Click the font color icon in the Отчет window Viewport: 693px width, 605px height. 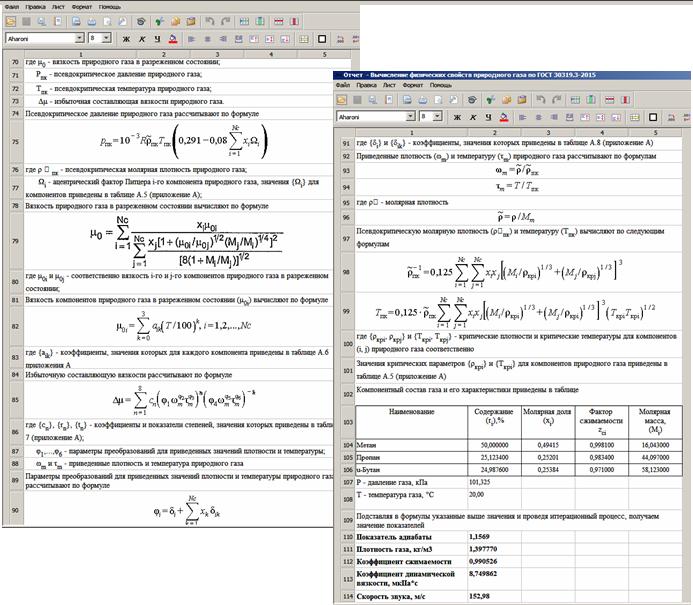coord(505,117)
